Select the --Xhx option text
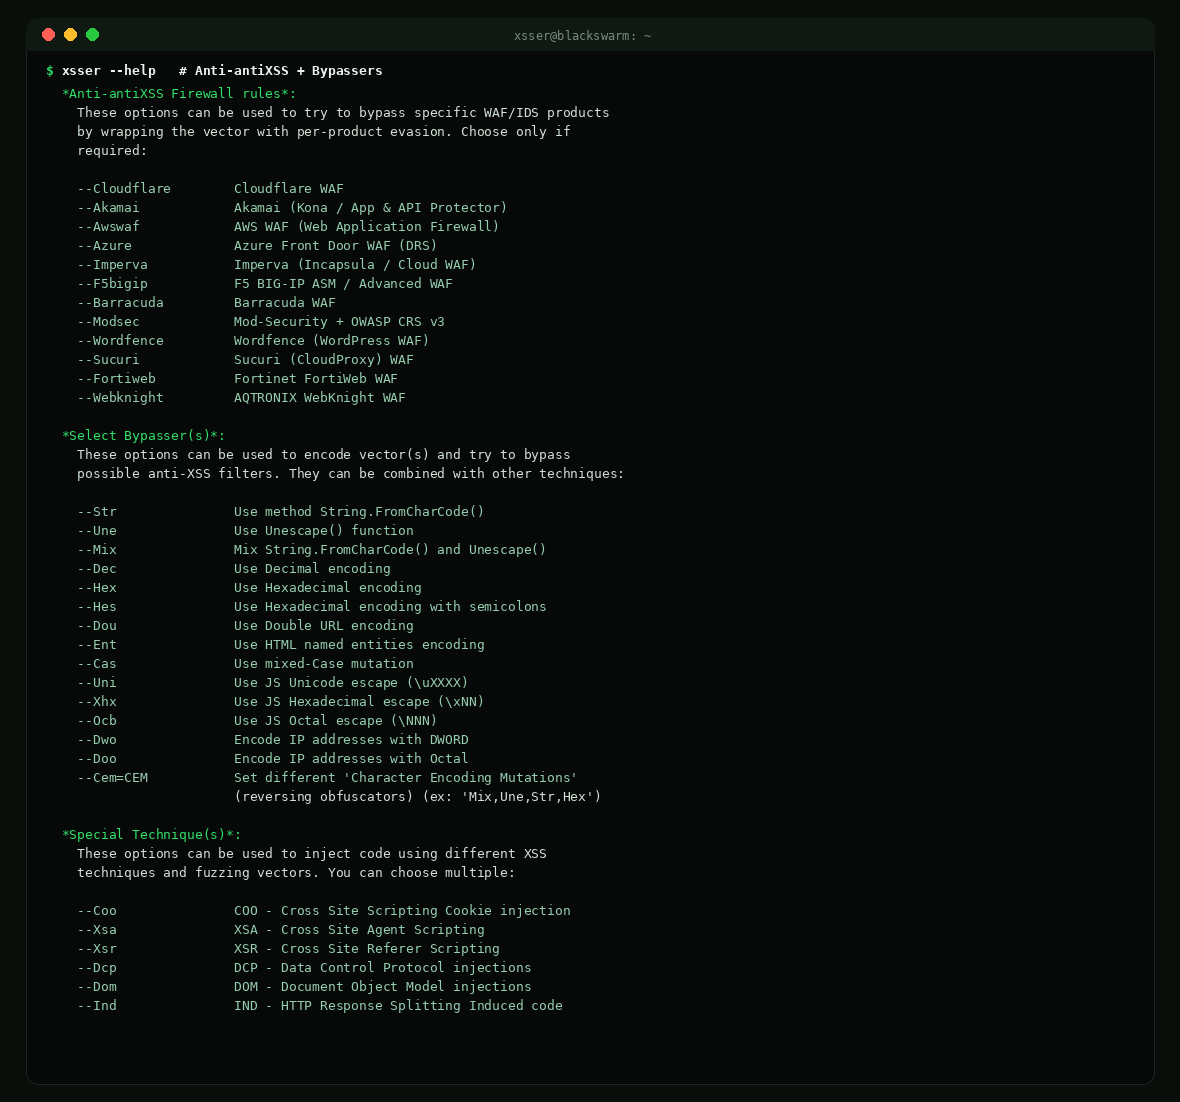1180x1102 pixels. 97,702
